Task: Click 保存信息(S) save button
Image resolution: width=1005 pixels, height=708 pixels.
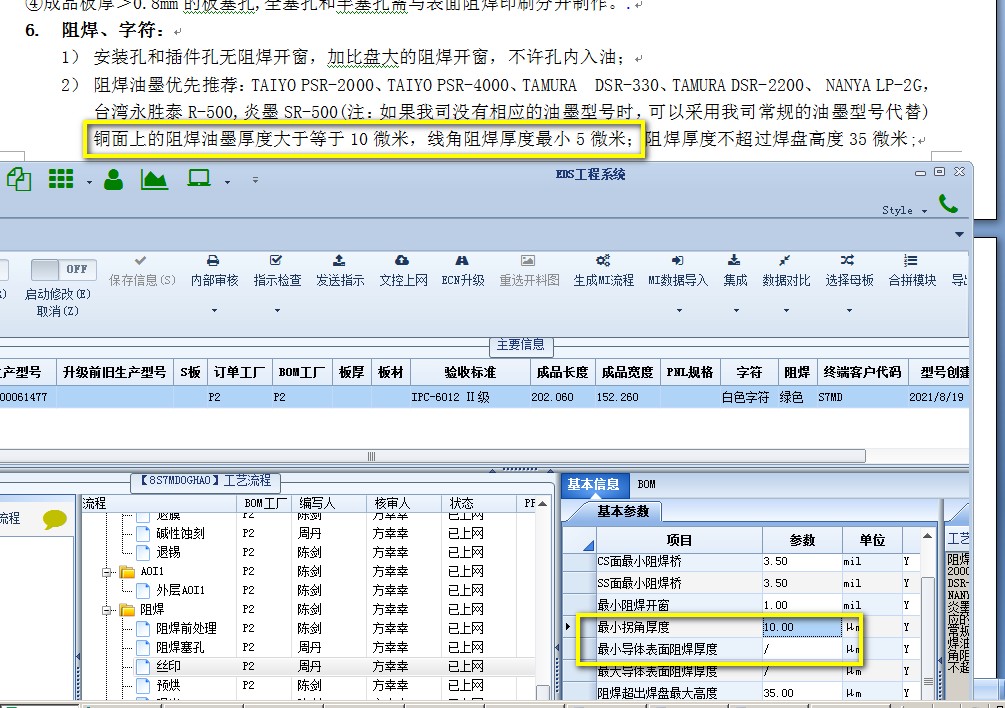Action: click(142, 272)
